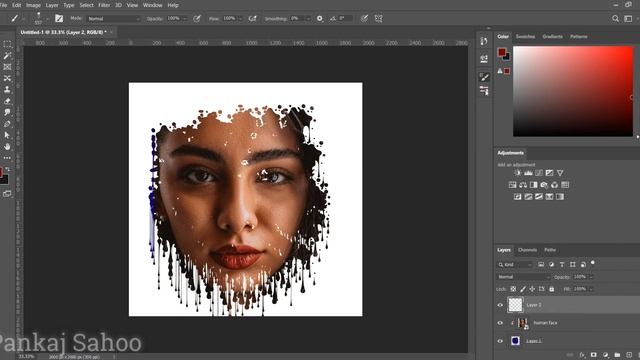Select the Rectangular Marquee tool
Image resolution: width=640 pixels, height=360 pixels.
pyautogui.click(x=7, y=44)
